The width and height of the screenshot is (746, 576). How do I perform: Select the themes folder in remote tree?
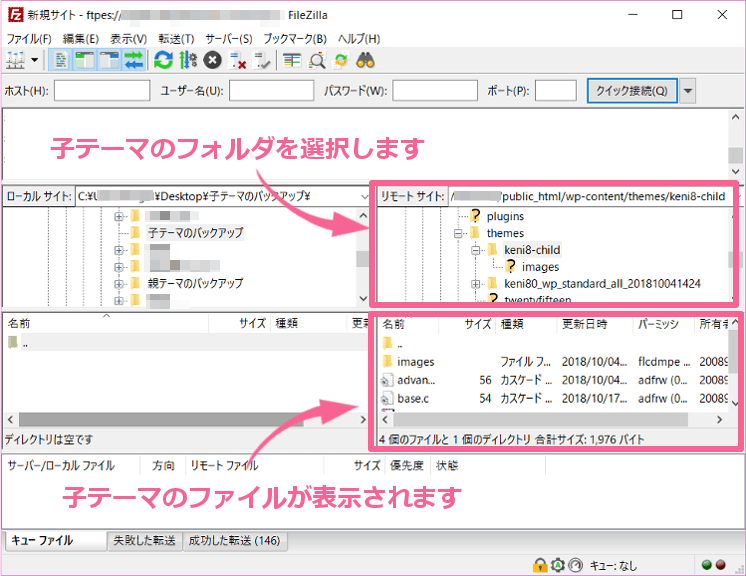pyautogui.click(x=505, y=233)
